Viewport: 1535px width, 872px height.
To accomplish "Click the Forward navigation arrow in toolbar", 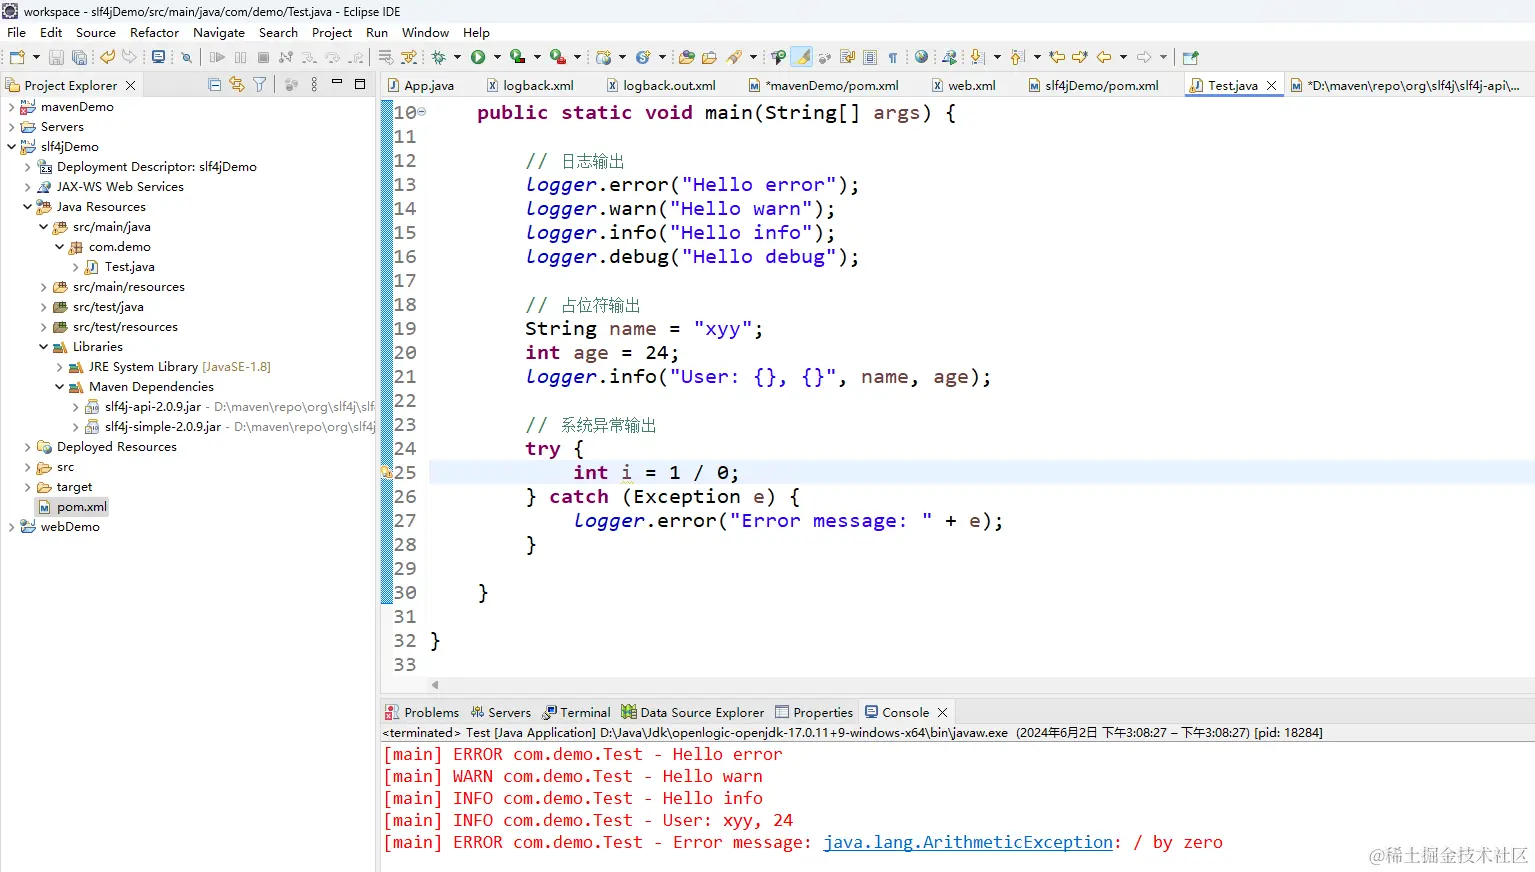I will click(1144, 57).
